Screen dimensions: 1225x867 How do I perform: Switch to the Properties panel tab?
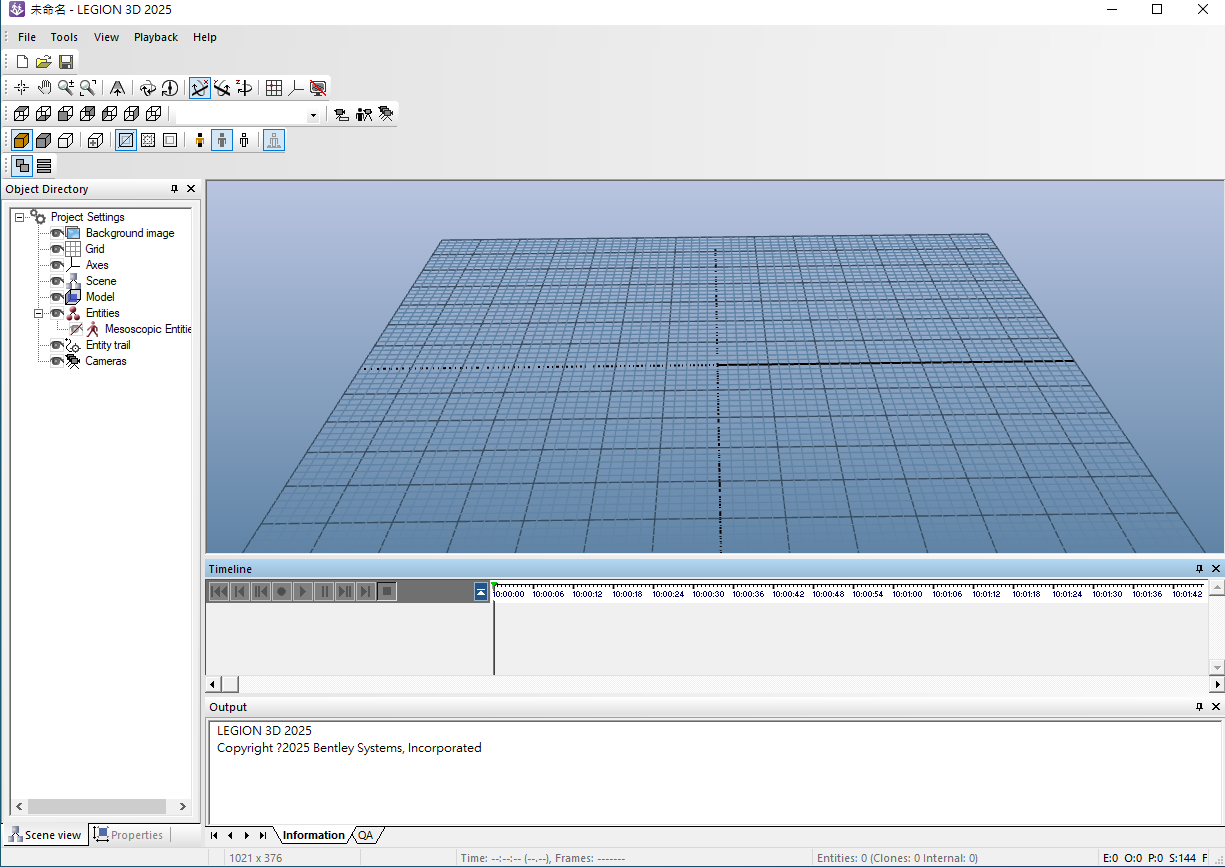pos(128,835)
